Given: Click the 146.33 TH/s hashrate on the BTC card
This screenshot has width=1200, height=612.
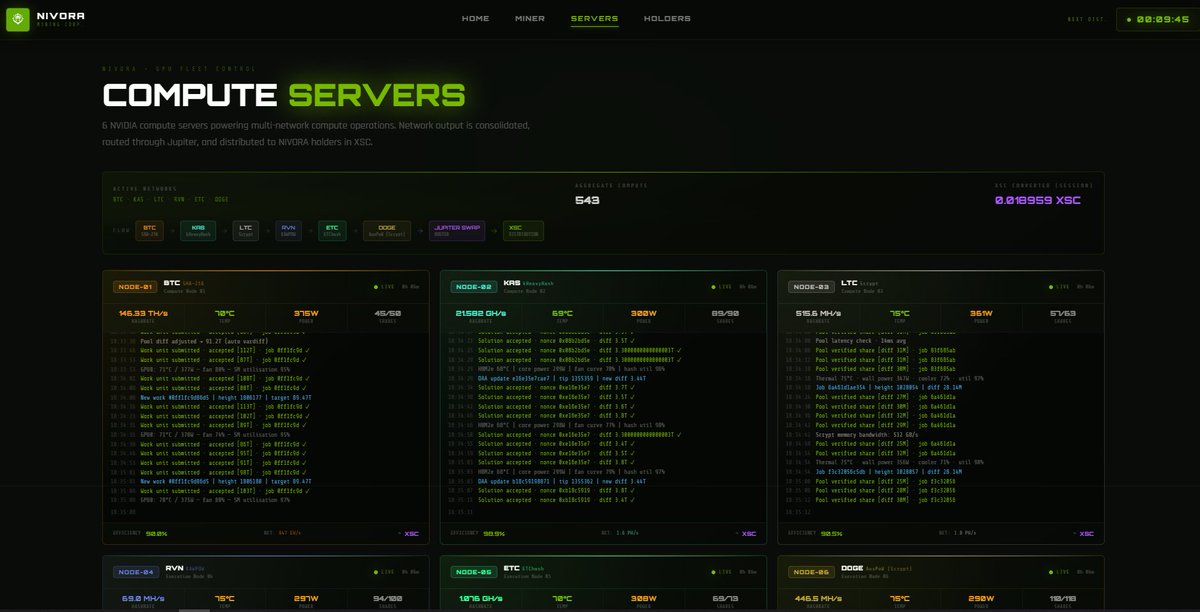Looking at the screenshot, I should coord(143,313).
